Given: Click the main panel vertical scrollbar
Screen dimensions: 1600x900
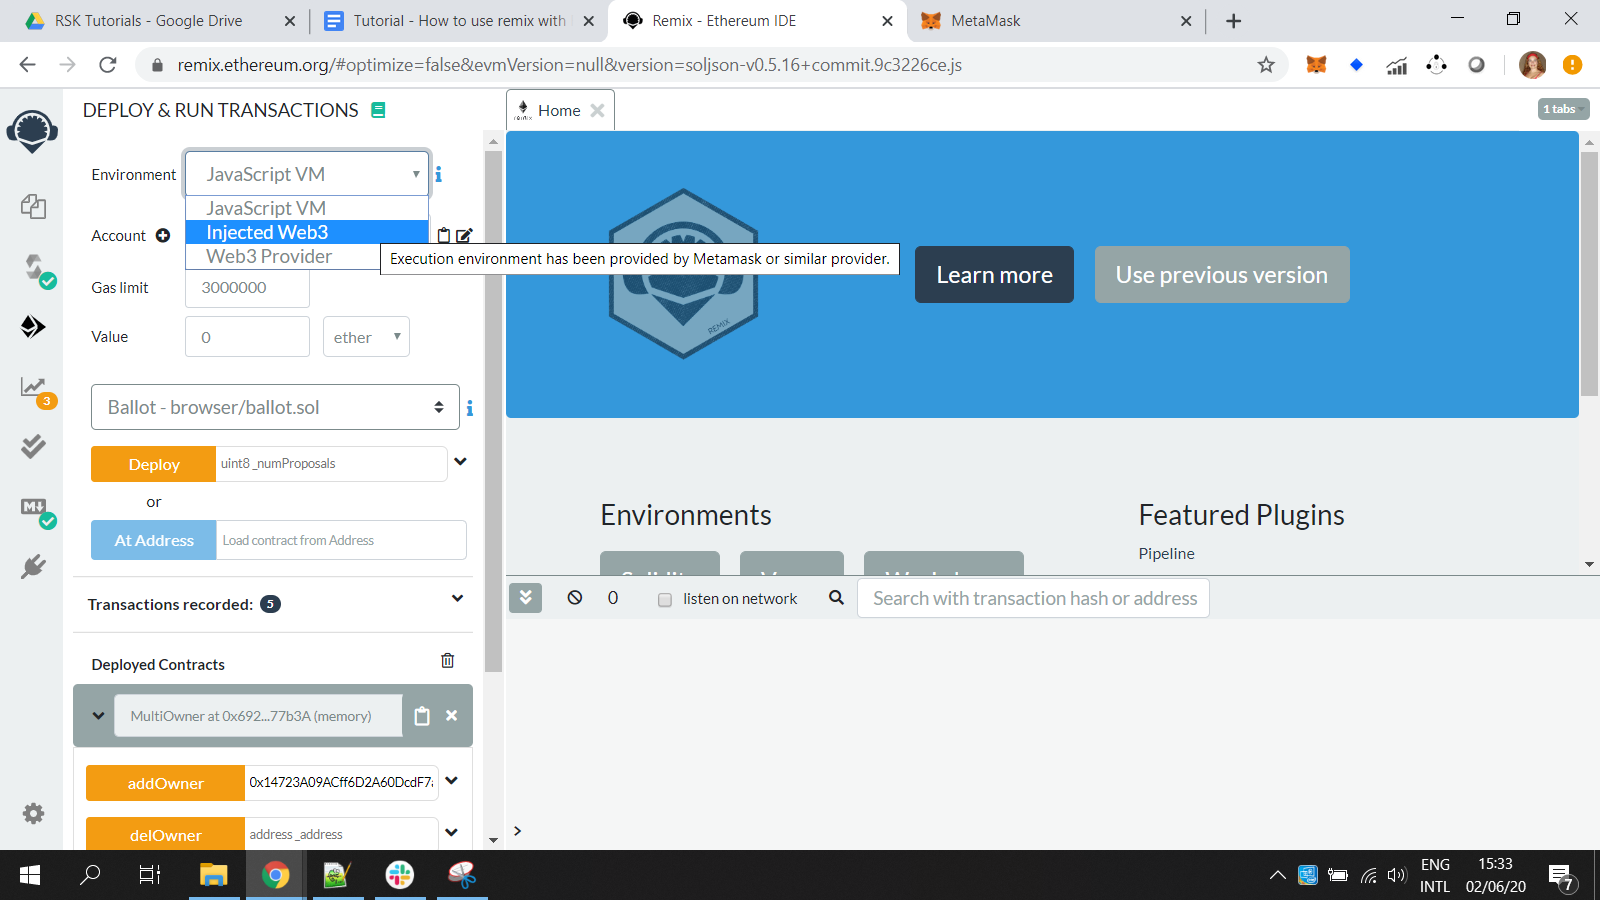Looking at the screenshot, I should [x=1589, y=272].
